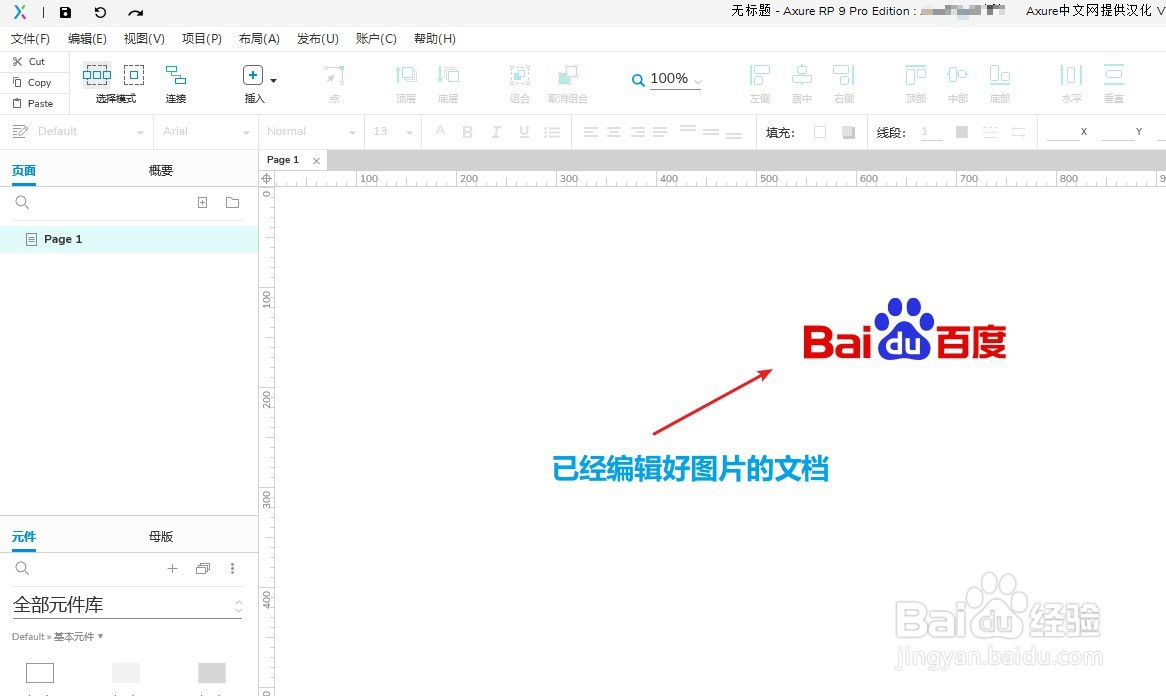
Task: Open the text color A picker
Action: tap(440, 132)
